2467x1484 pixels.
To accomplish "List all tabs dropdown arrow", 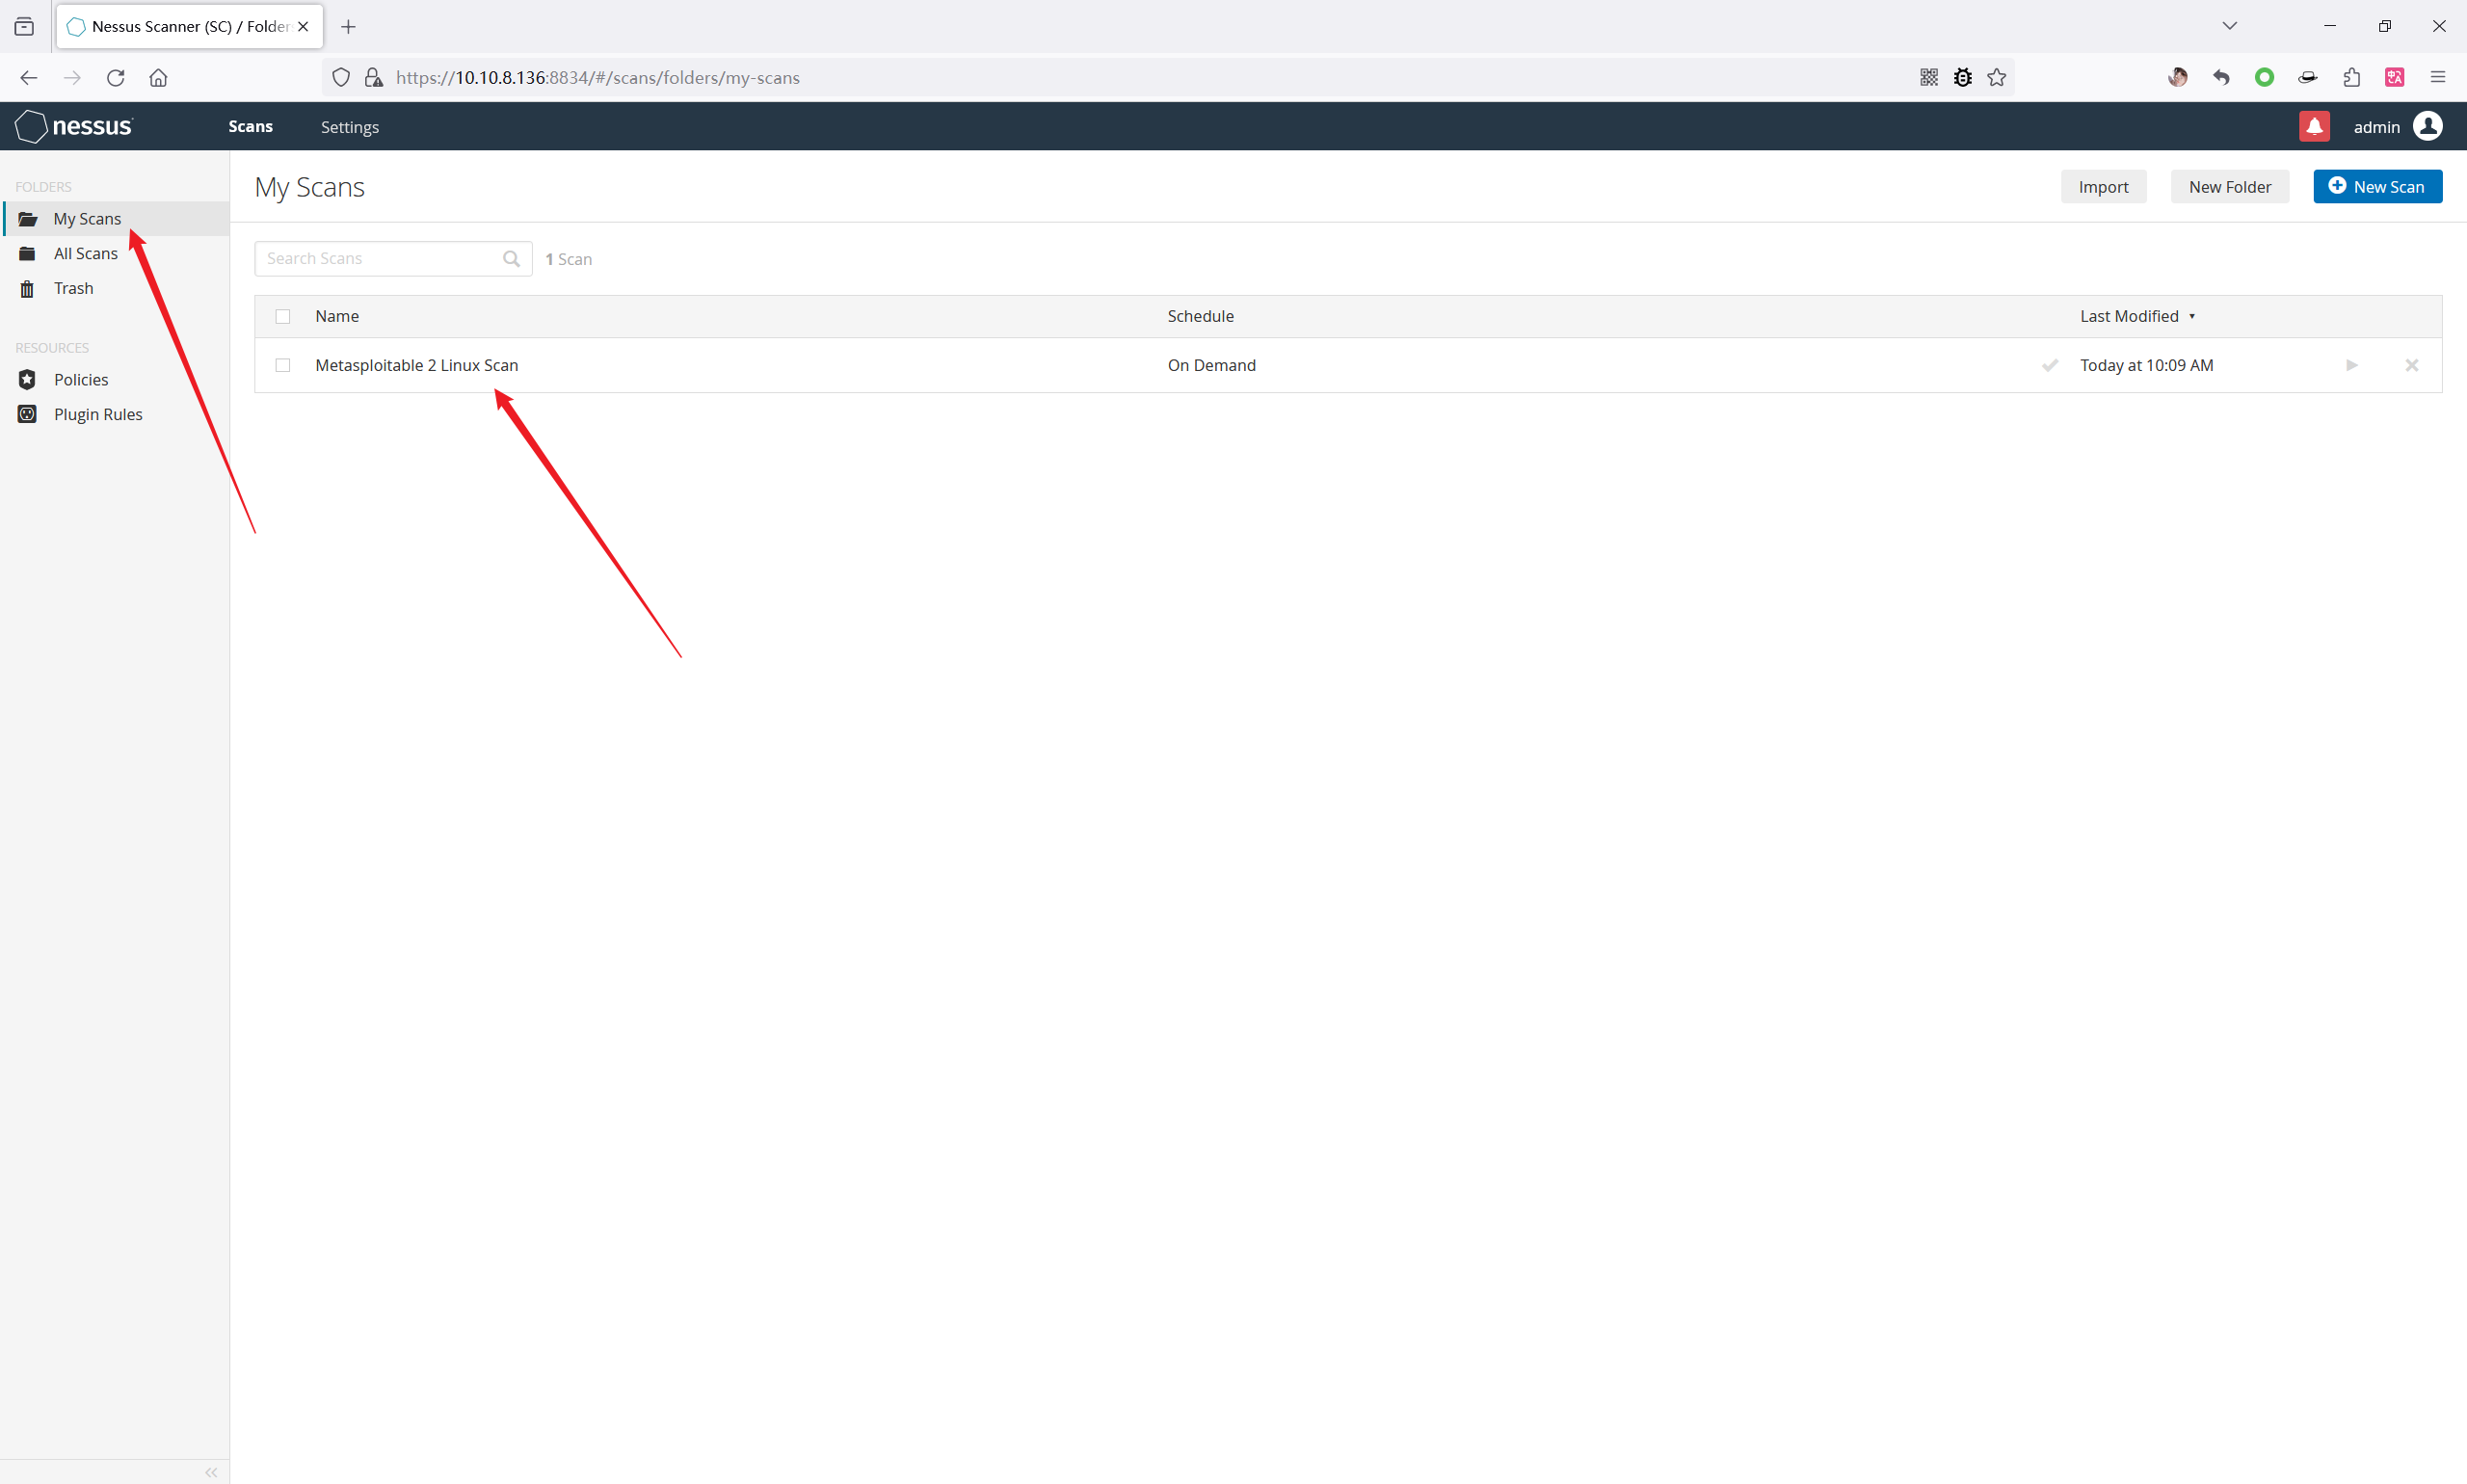I will [2229, 26].
